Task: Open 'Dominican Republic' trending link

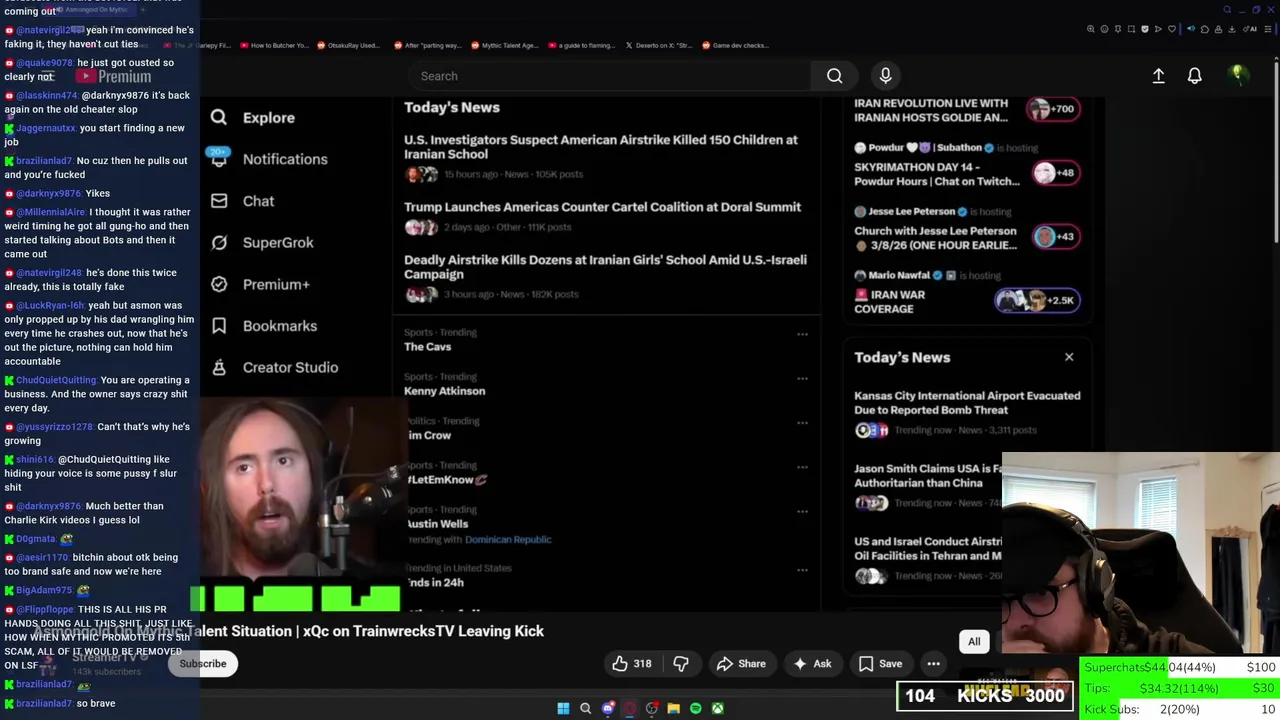Action: (508, 539)
